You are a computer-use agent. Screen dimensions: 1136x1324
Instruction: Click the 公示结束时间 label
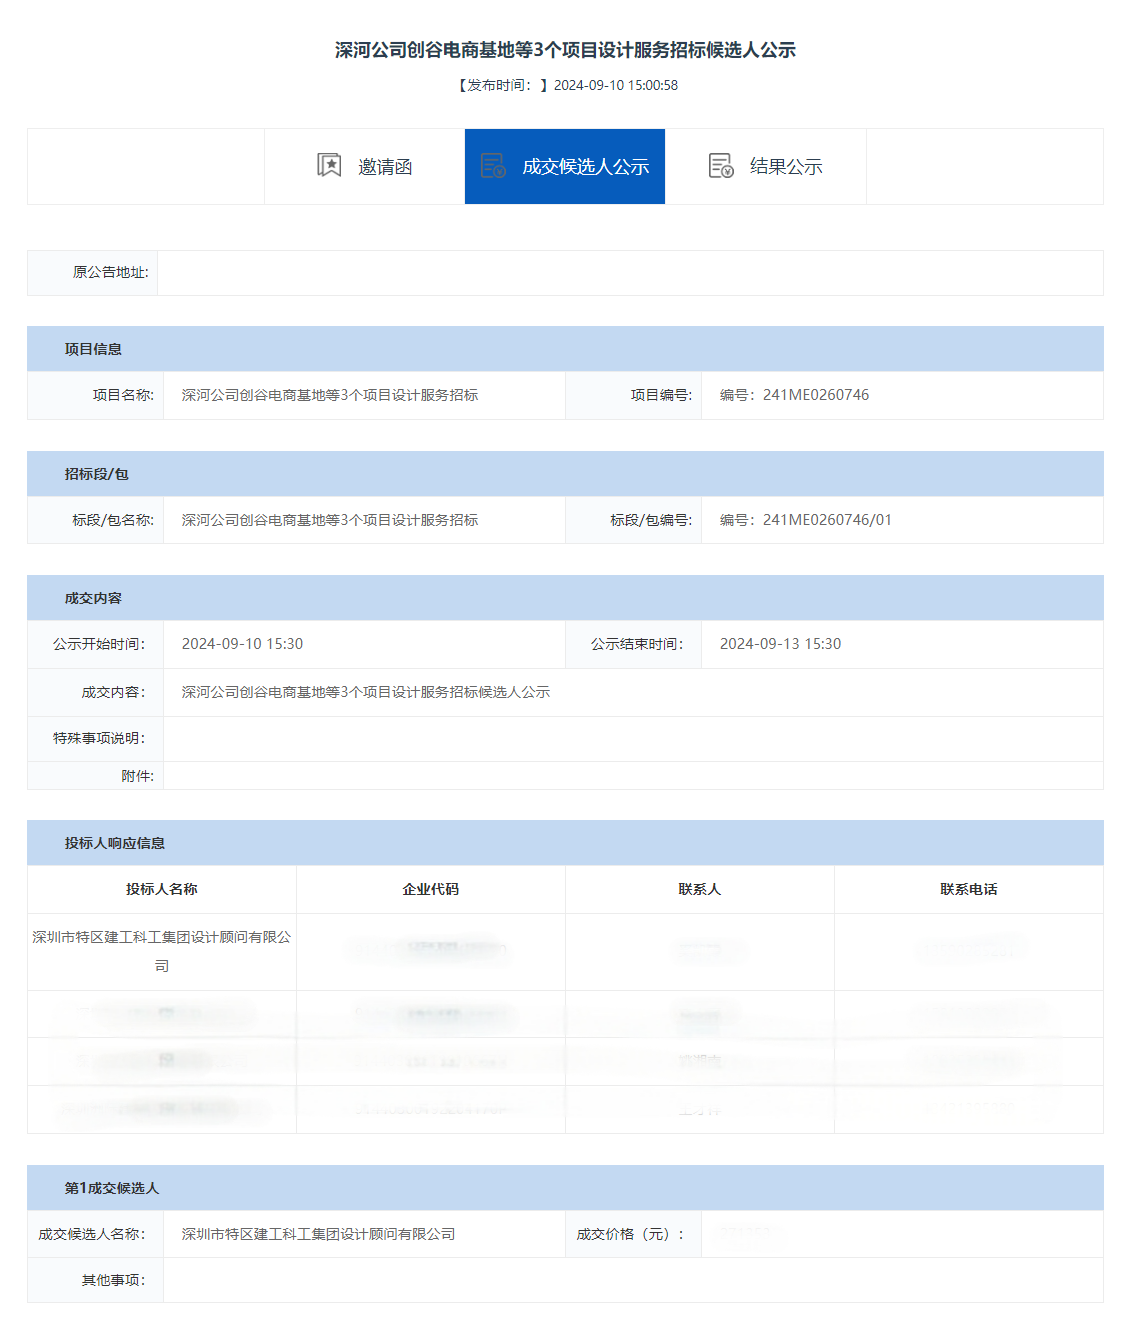point(637,644)
